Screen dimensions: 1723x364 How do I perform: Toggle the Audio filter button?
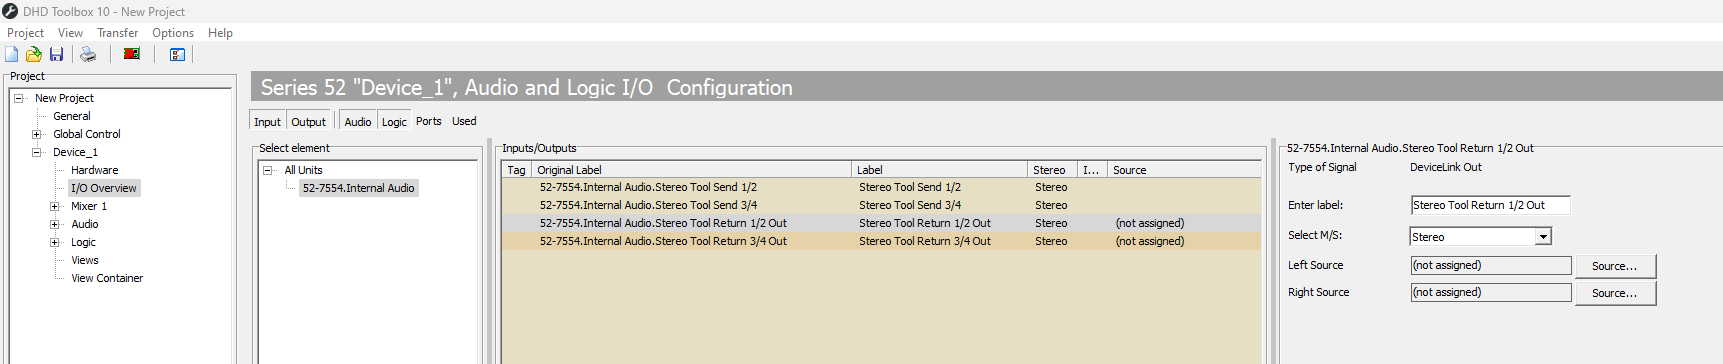tap(358, 121)
